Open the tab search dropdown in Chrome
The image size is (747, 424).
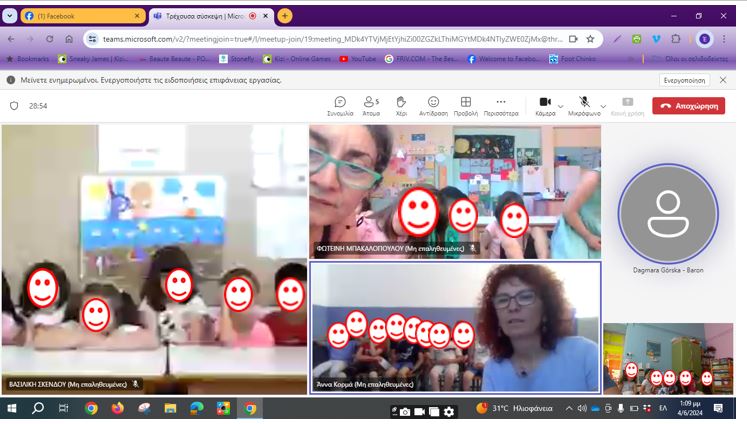pyautogui.click(x=10, y=16)
